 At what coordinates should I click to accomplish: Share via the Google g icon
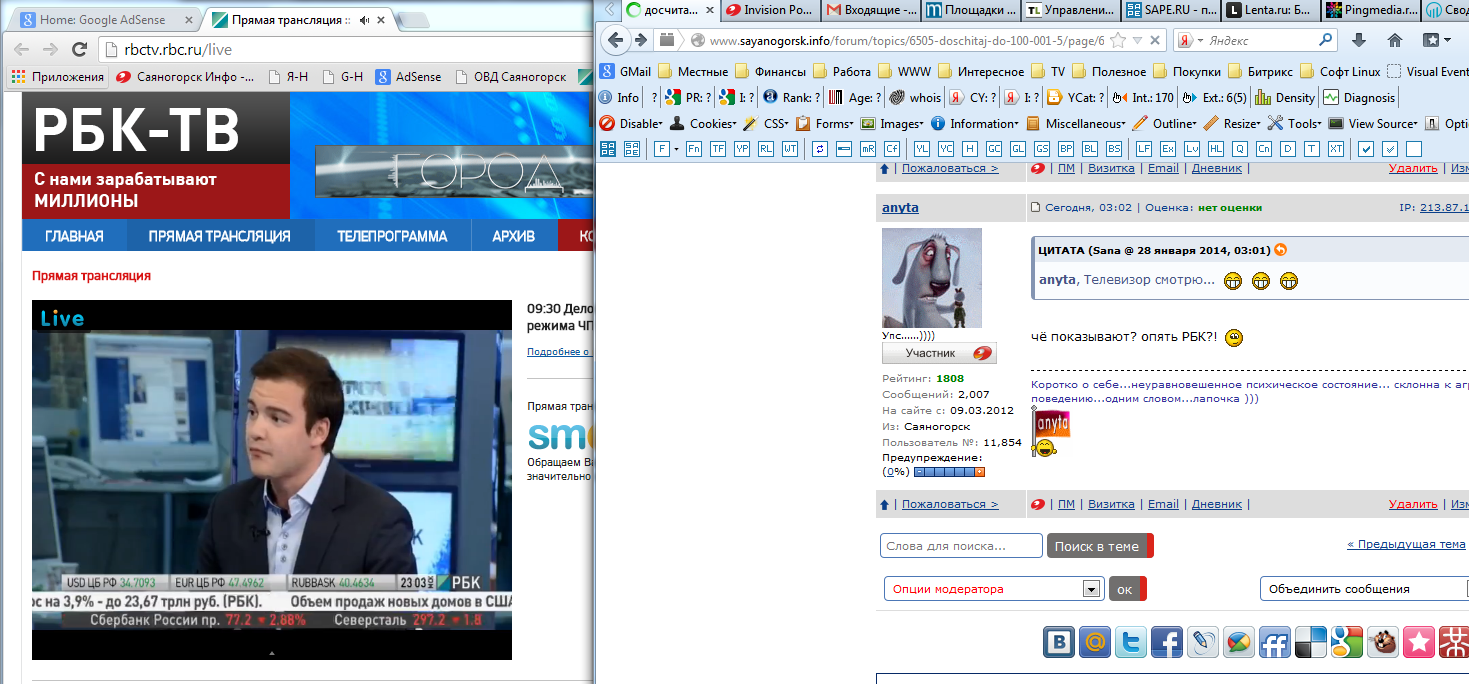1347,642
